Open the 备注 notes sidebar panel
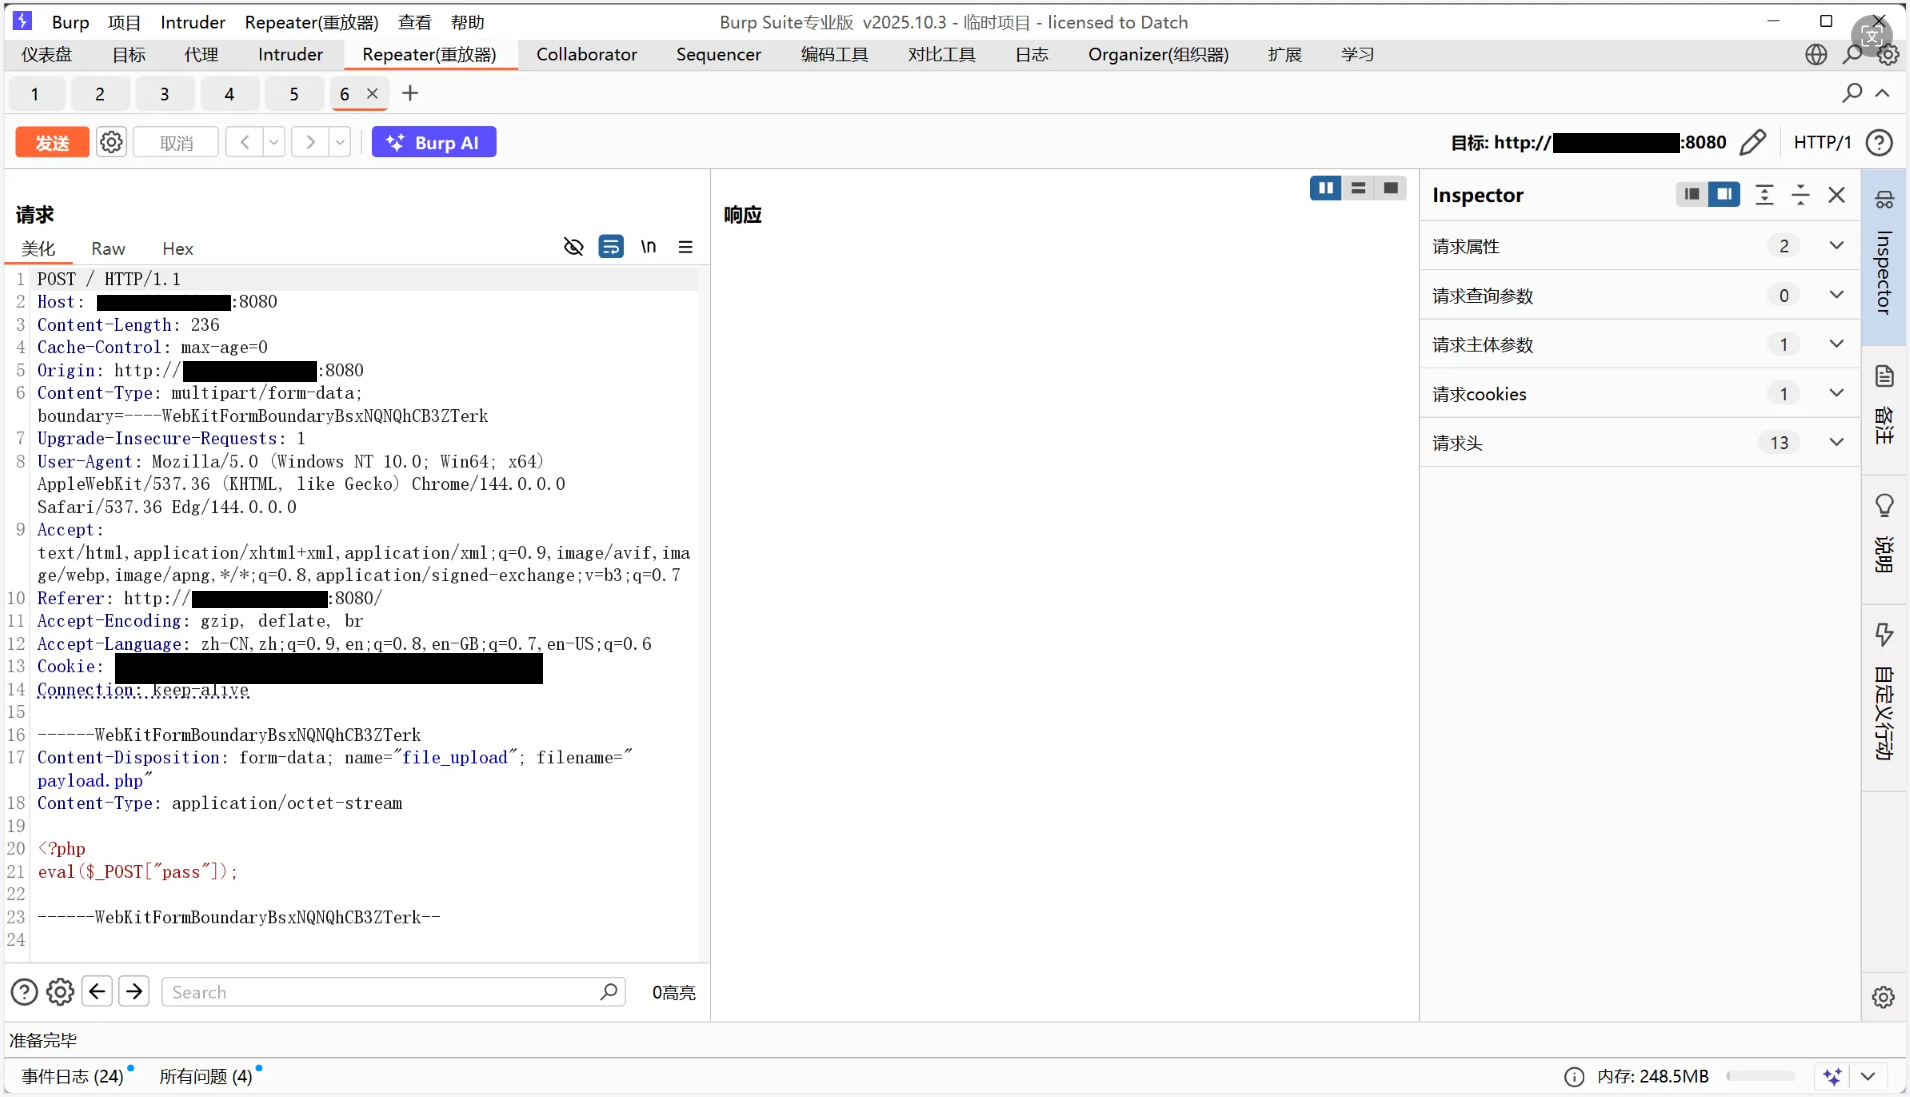This screenshot has width=1910, height=1097. [x=1884, y=404]
